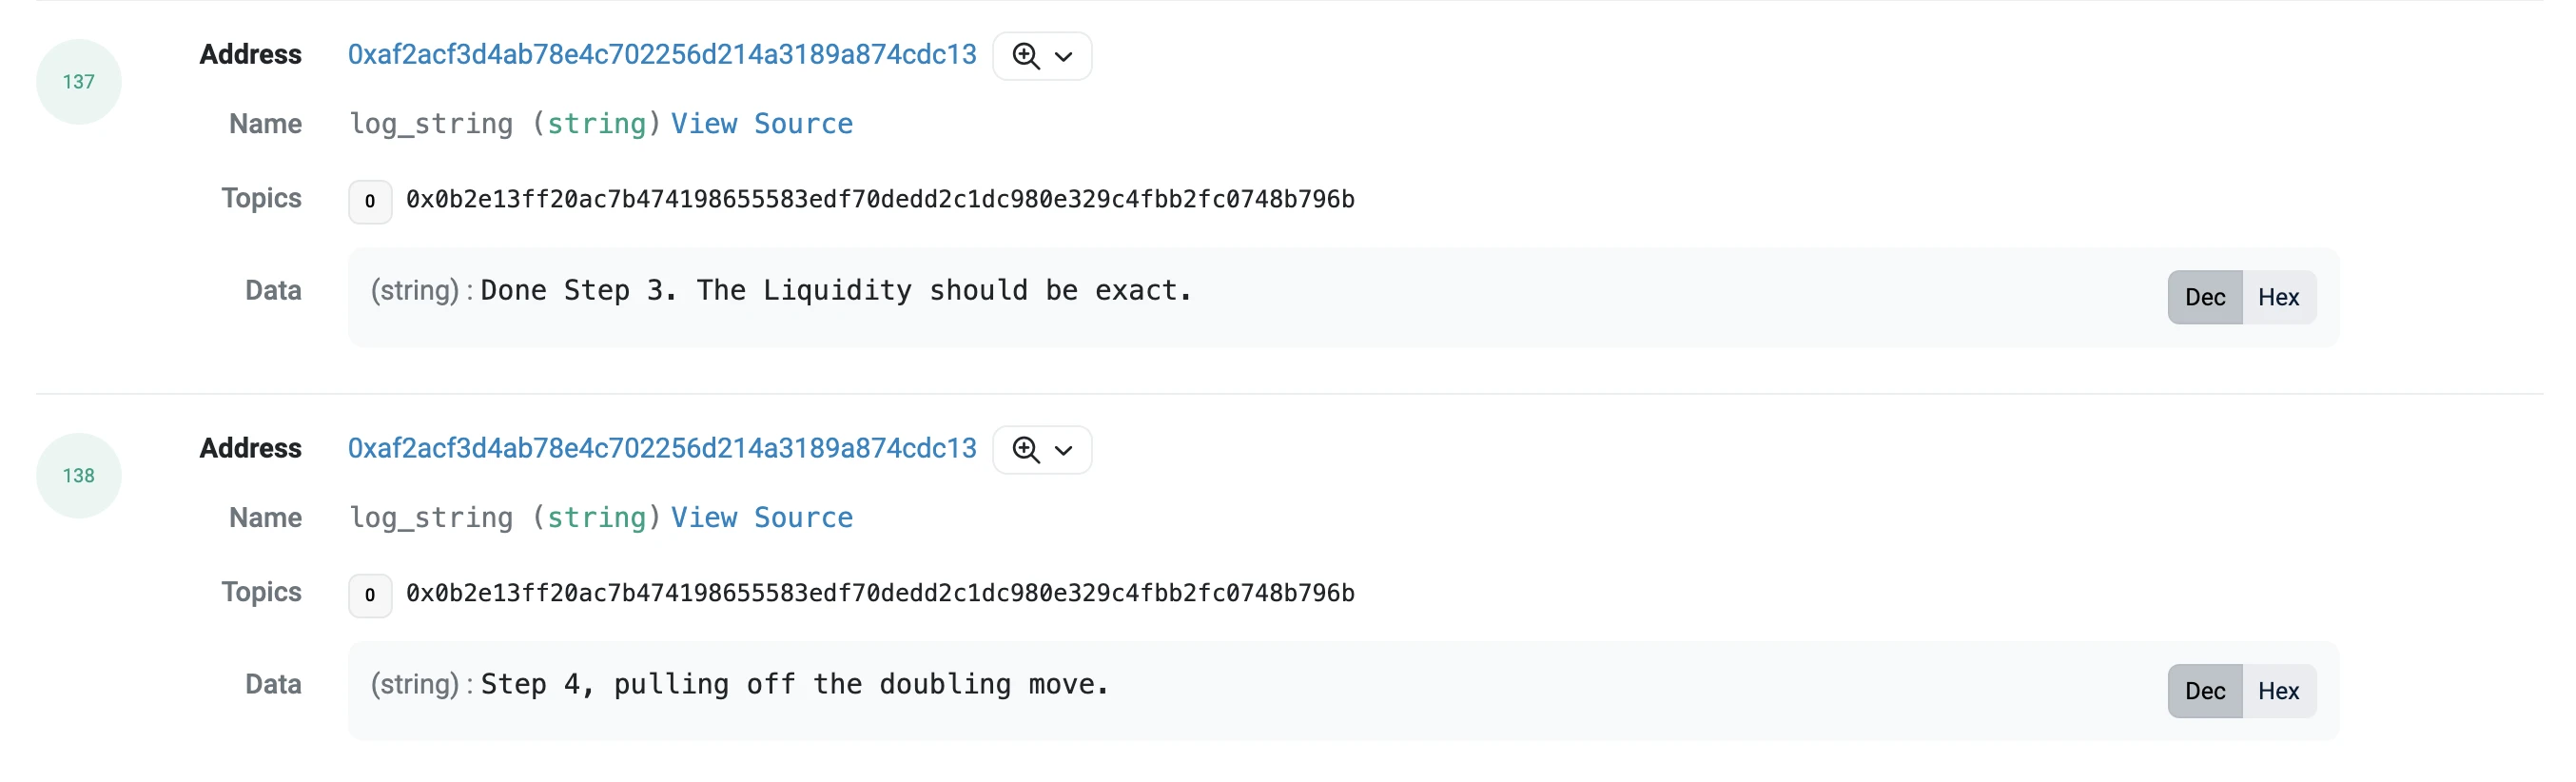Click the topic hash in log 138
The image size is (2576, 782).
coord(880,594)
